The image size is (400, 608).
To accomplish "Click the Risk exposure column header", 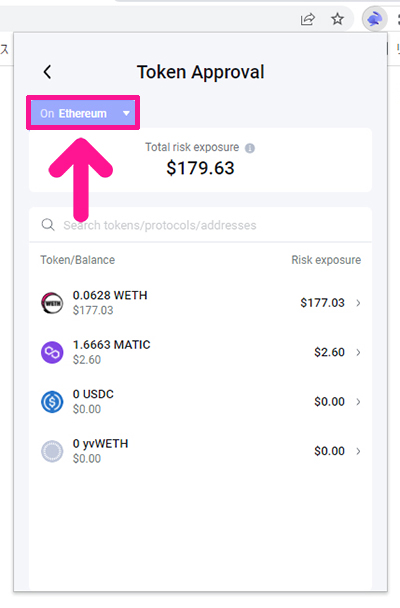I will [326, 260].
